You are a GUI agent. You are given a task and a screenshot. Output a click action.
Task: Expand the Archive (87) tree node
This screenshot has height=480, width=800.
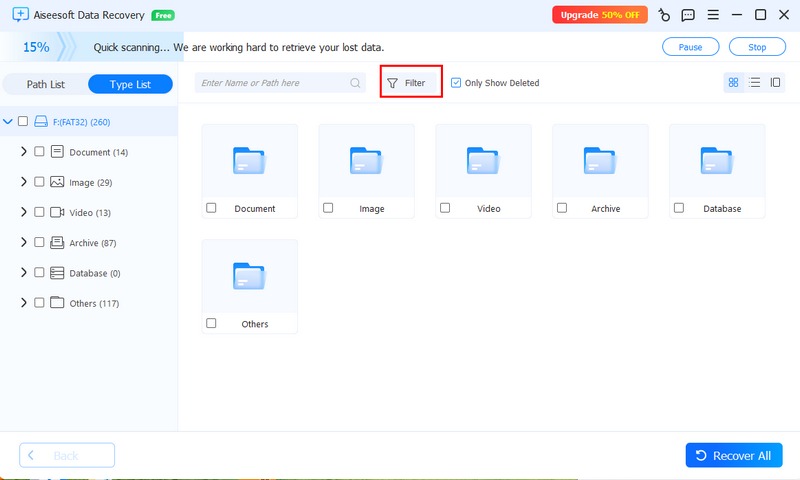point(23,242)
